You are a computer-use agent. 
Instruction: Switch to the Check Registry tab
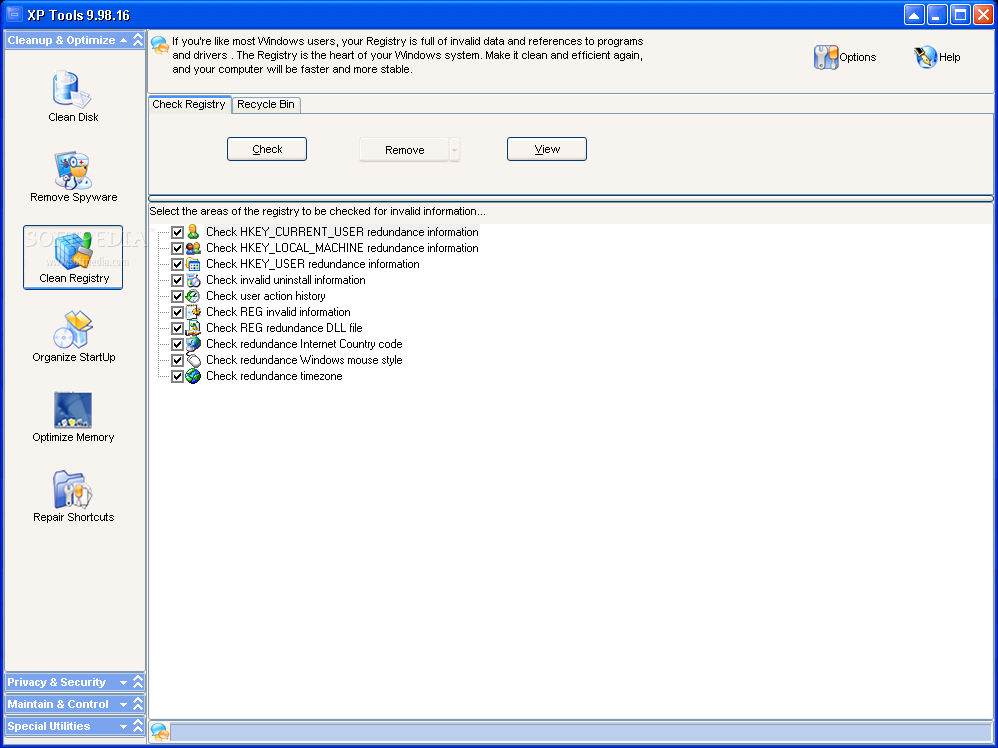point(189,104)
